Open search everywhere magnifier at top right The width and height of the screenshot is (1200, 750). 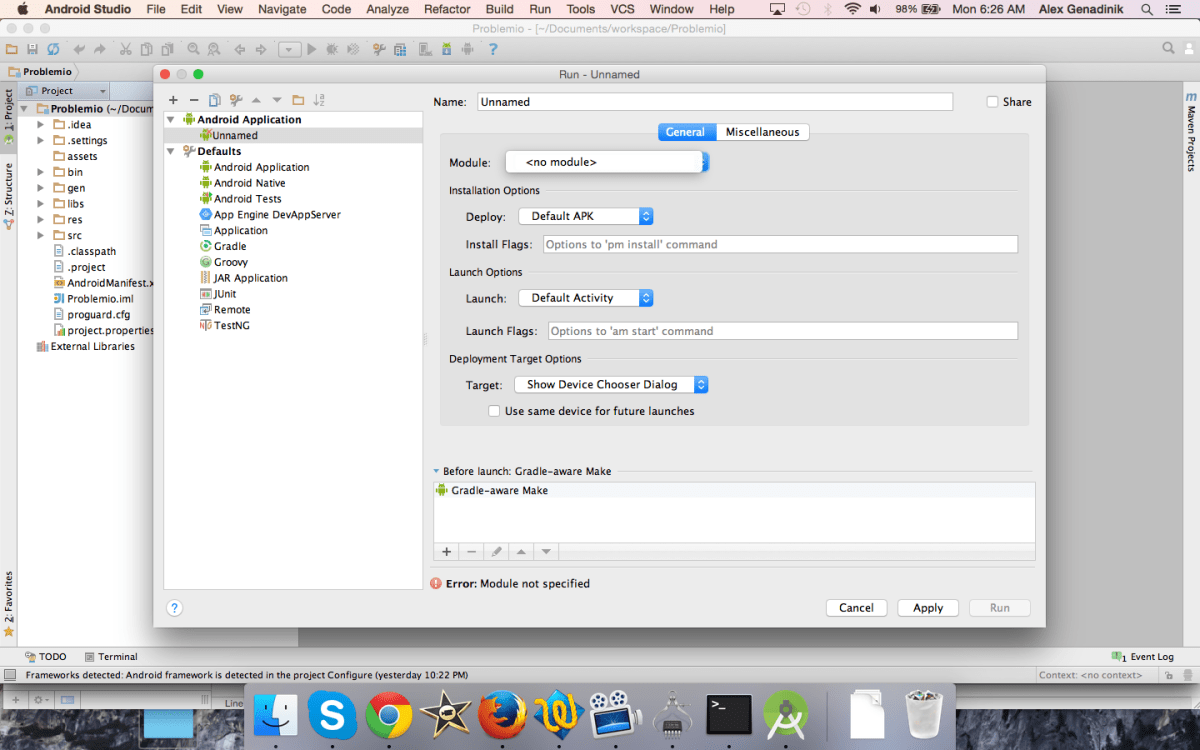pos(1168,48)
